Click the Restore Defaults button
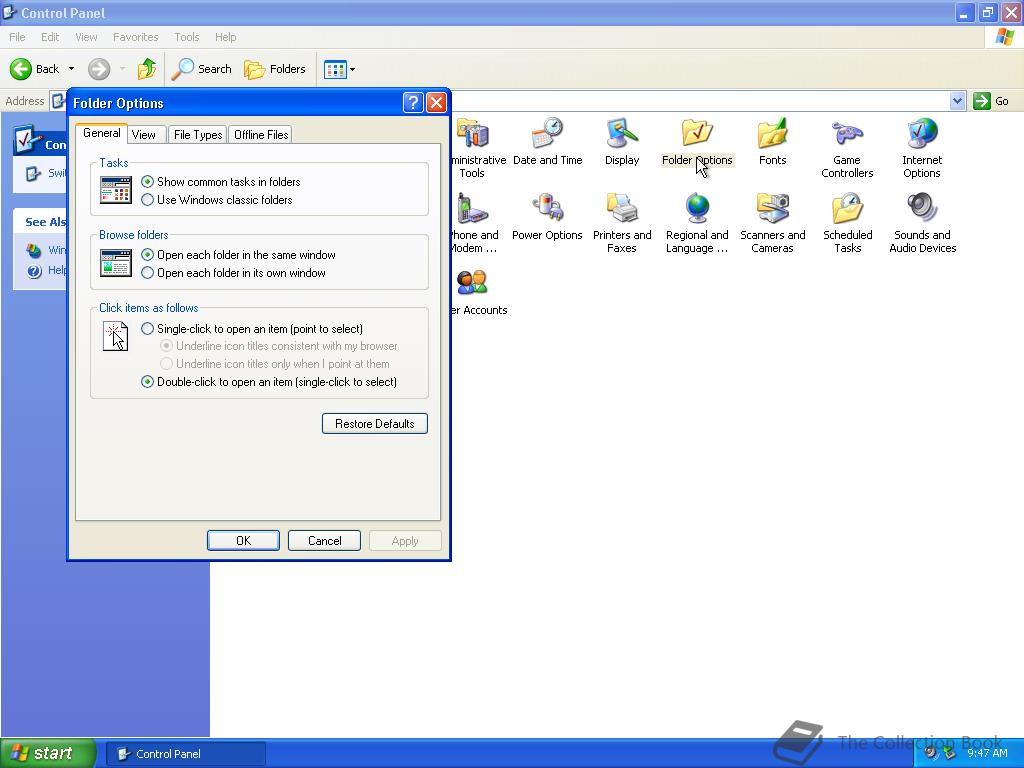The image size is (1024, 768). [375, 424]
